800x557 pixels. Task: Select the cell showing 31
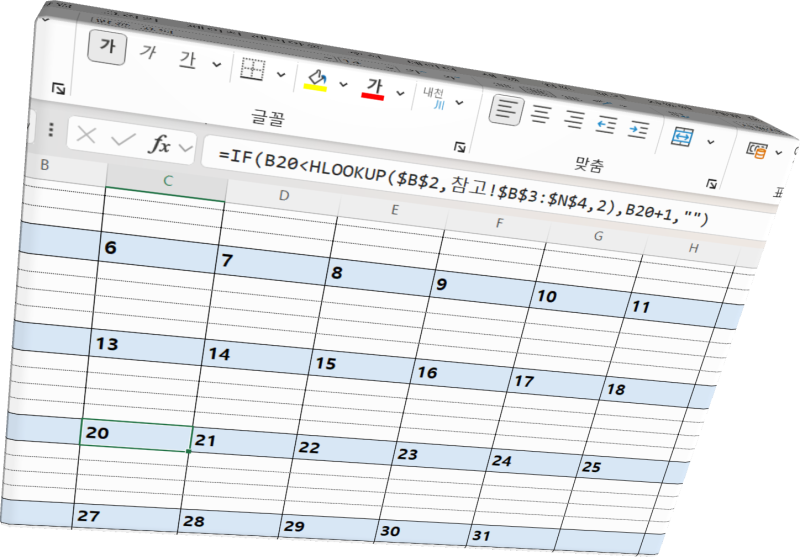pos(514,539)
